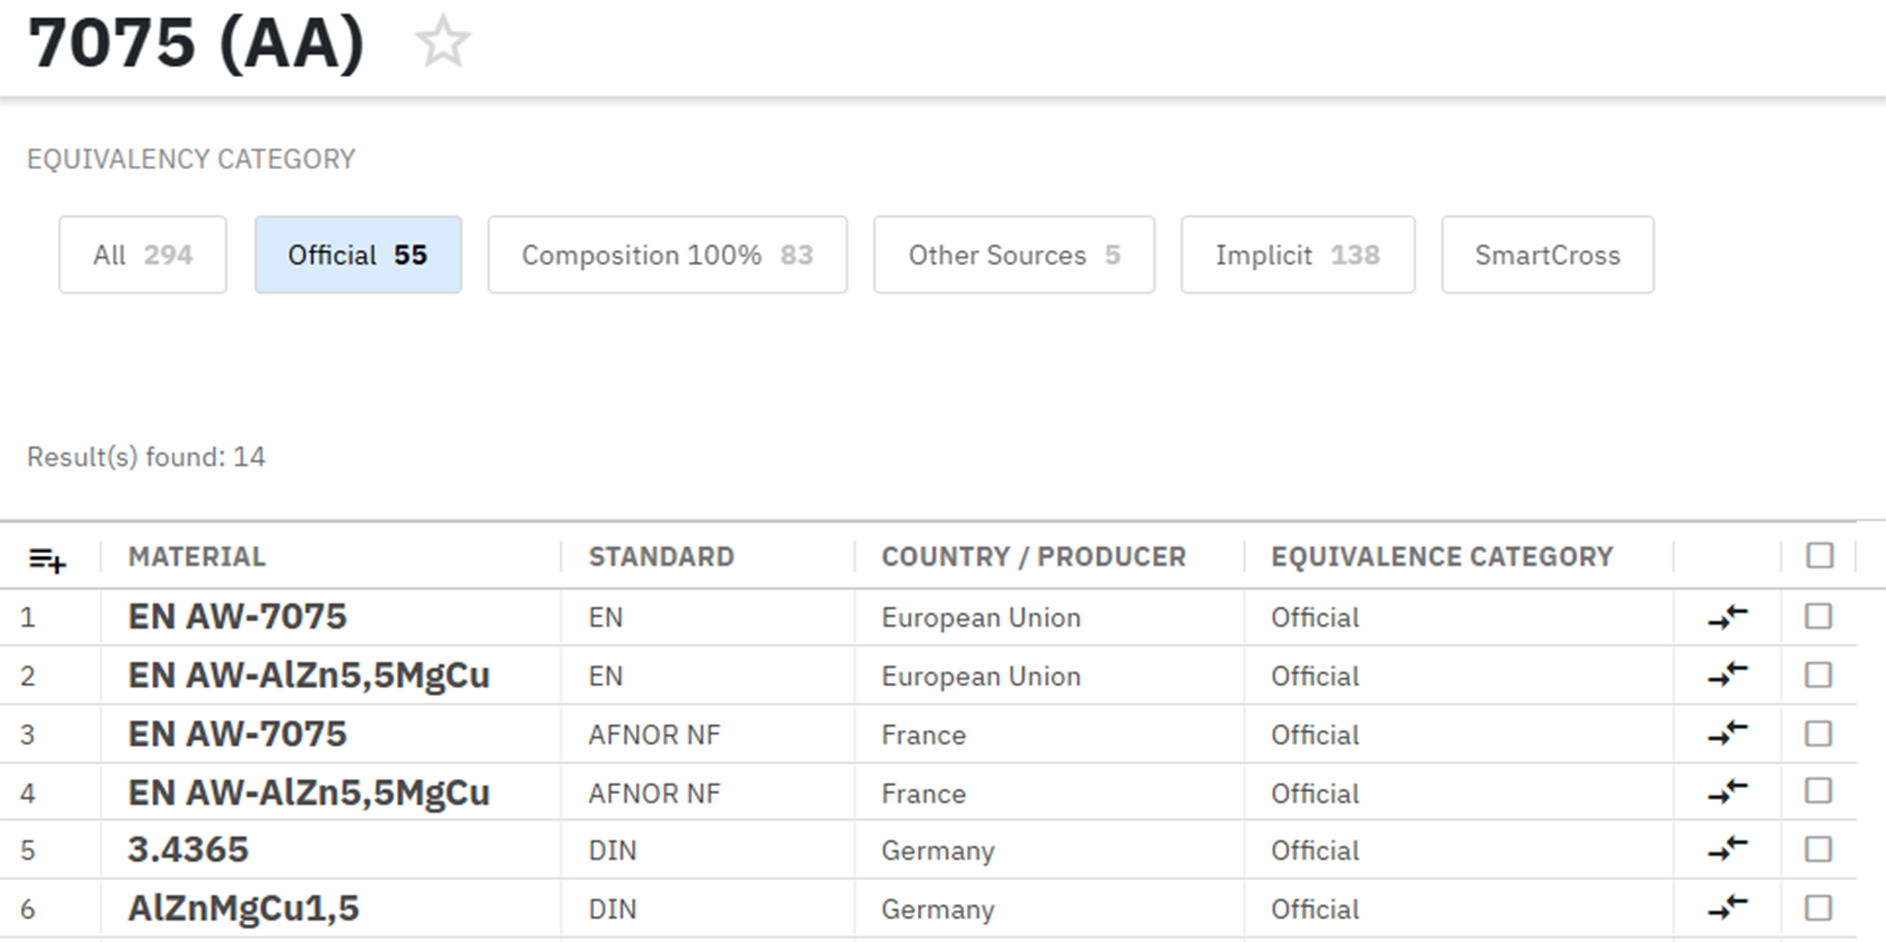The image size is (1886, 942).
Task: Click compare arrows icon for row 2
Action: click(x=1727, y=676)
